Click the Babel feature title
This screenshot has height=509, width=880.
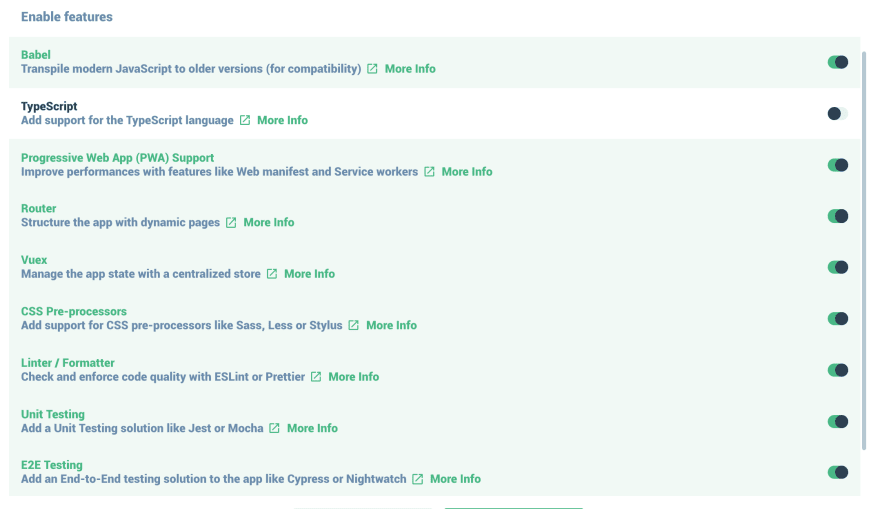click(35, 55)
